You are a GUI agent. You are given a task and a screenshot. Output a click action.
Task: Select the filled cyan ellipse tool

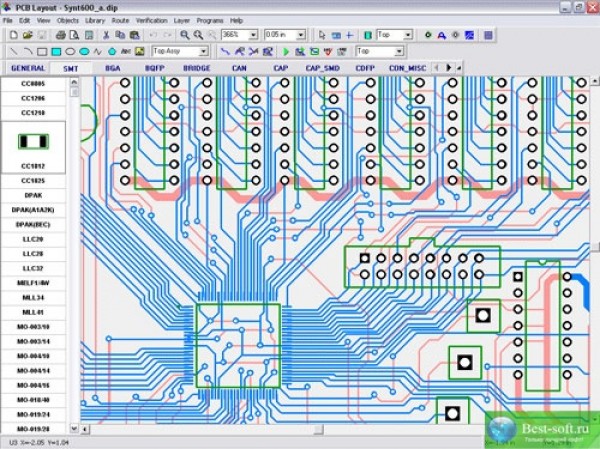84,51
